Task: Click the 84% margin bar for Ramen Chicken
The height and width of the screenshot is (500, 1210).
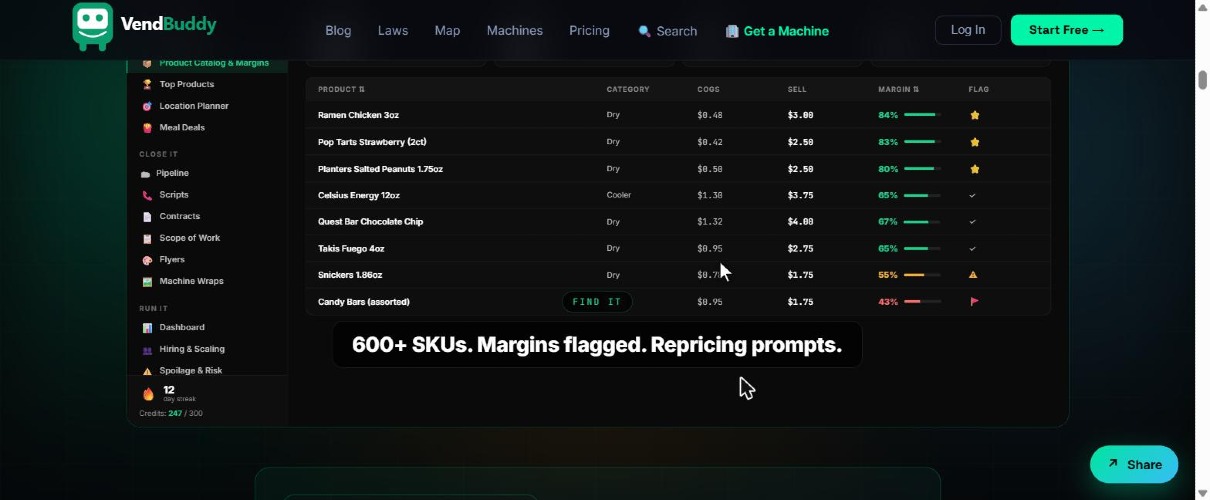Action: 922,115
